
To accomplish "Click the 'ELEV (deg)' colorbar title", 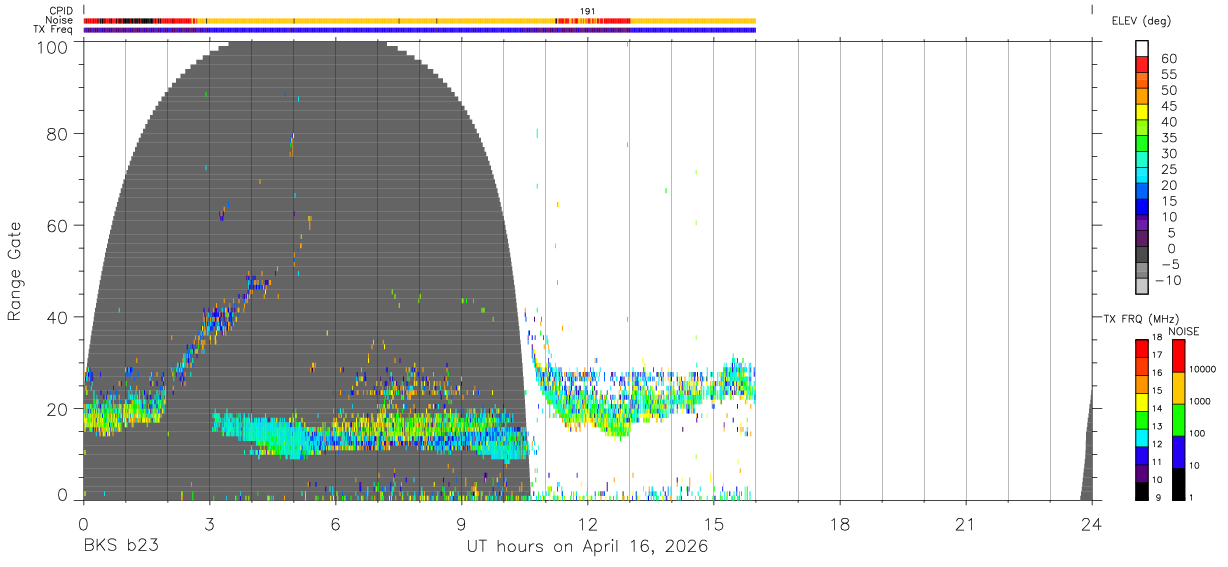I will [x=1141, y=21].
